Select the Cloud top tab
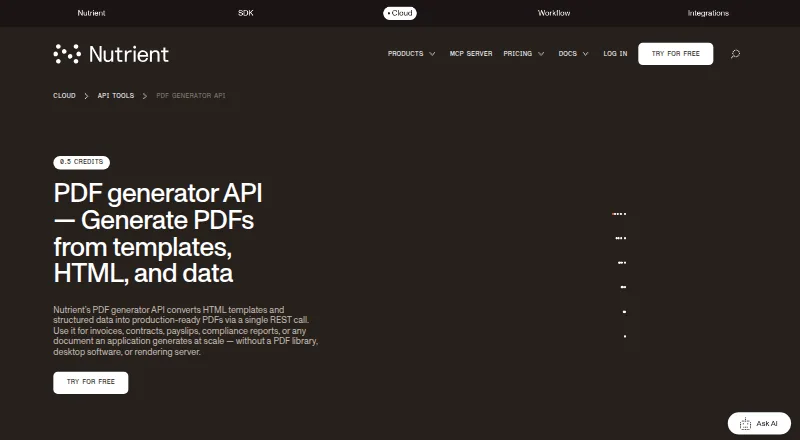800x440 pixels. (400, 13)
